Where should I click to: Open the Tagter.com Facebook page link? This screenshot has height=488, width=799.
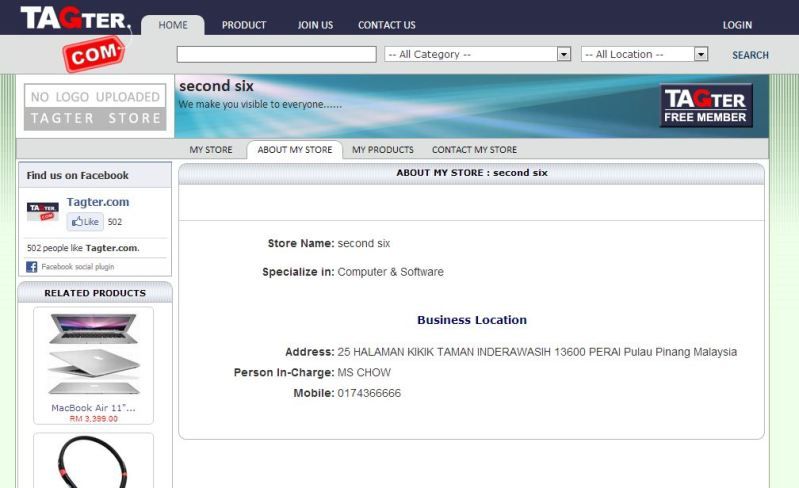(98, 202)
